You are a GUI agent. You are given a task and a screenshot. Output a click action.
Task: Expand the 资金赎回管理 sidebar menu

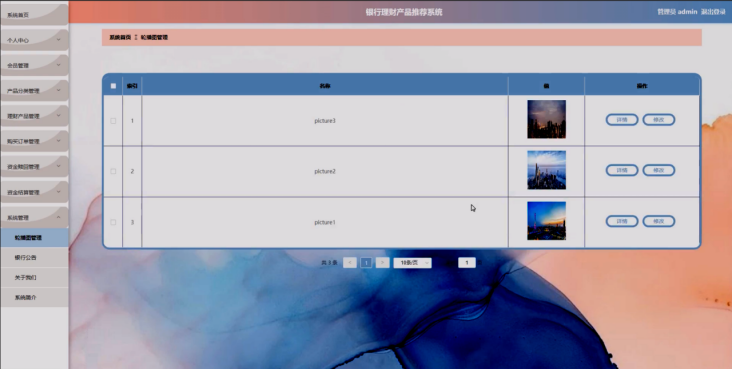coord(34,167)
